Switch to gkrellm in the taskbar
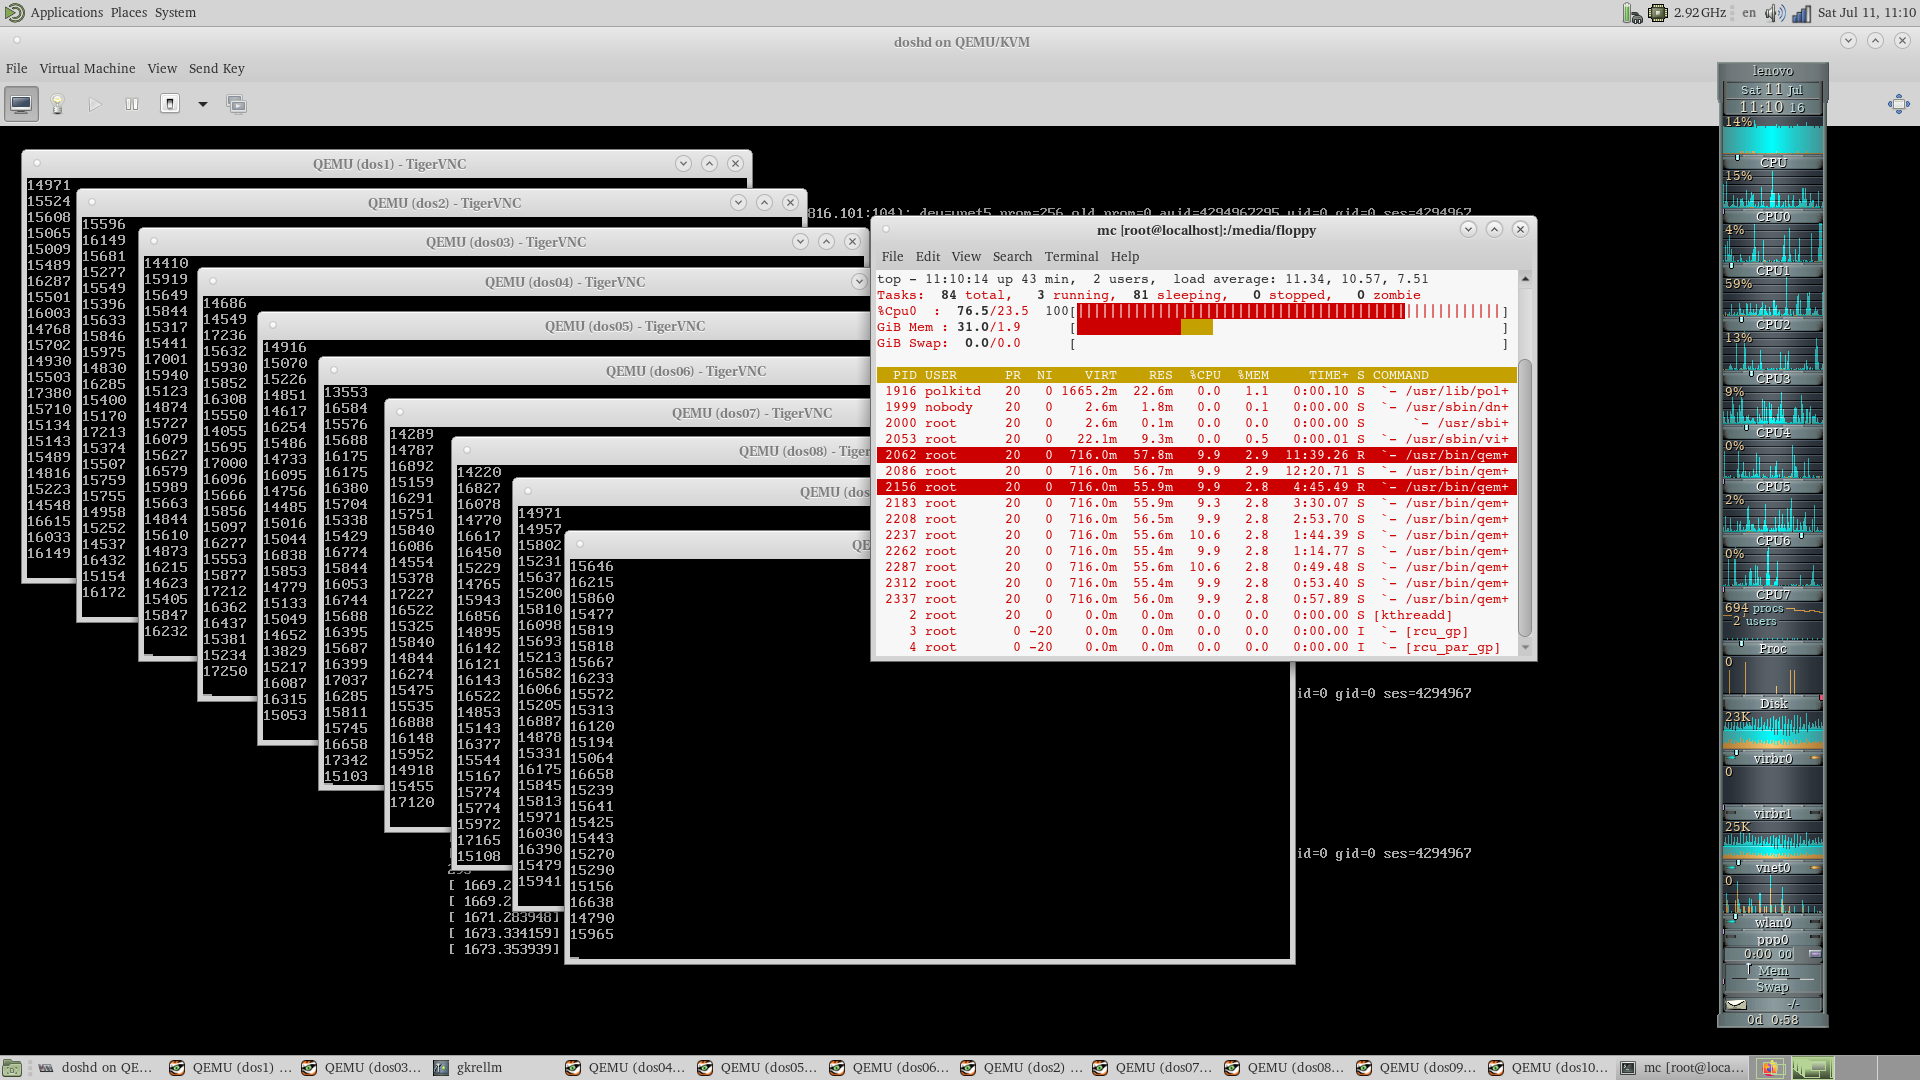Image resolution: width=1920 pixels, height=1080 pixels. point(478,1067)
